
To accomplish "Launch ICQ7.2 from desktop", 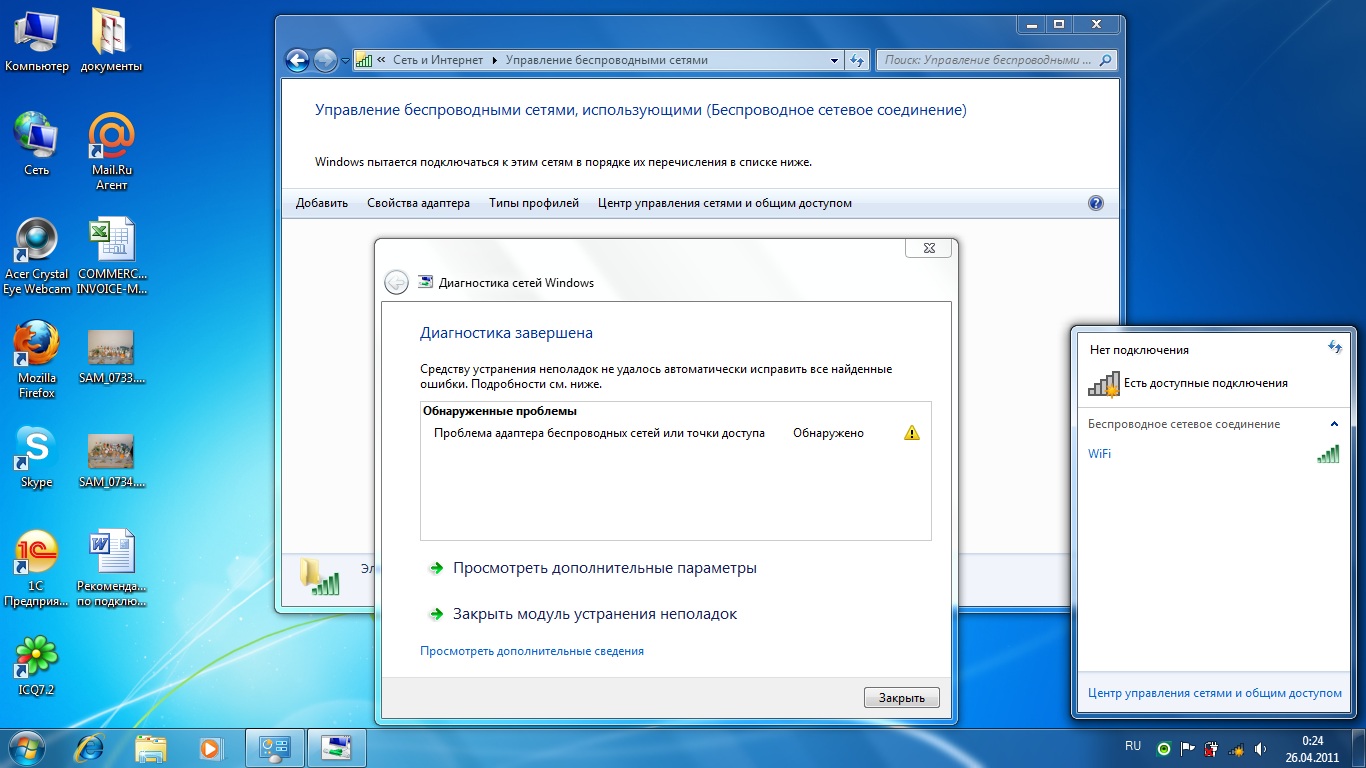I will (37, 665).
